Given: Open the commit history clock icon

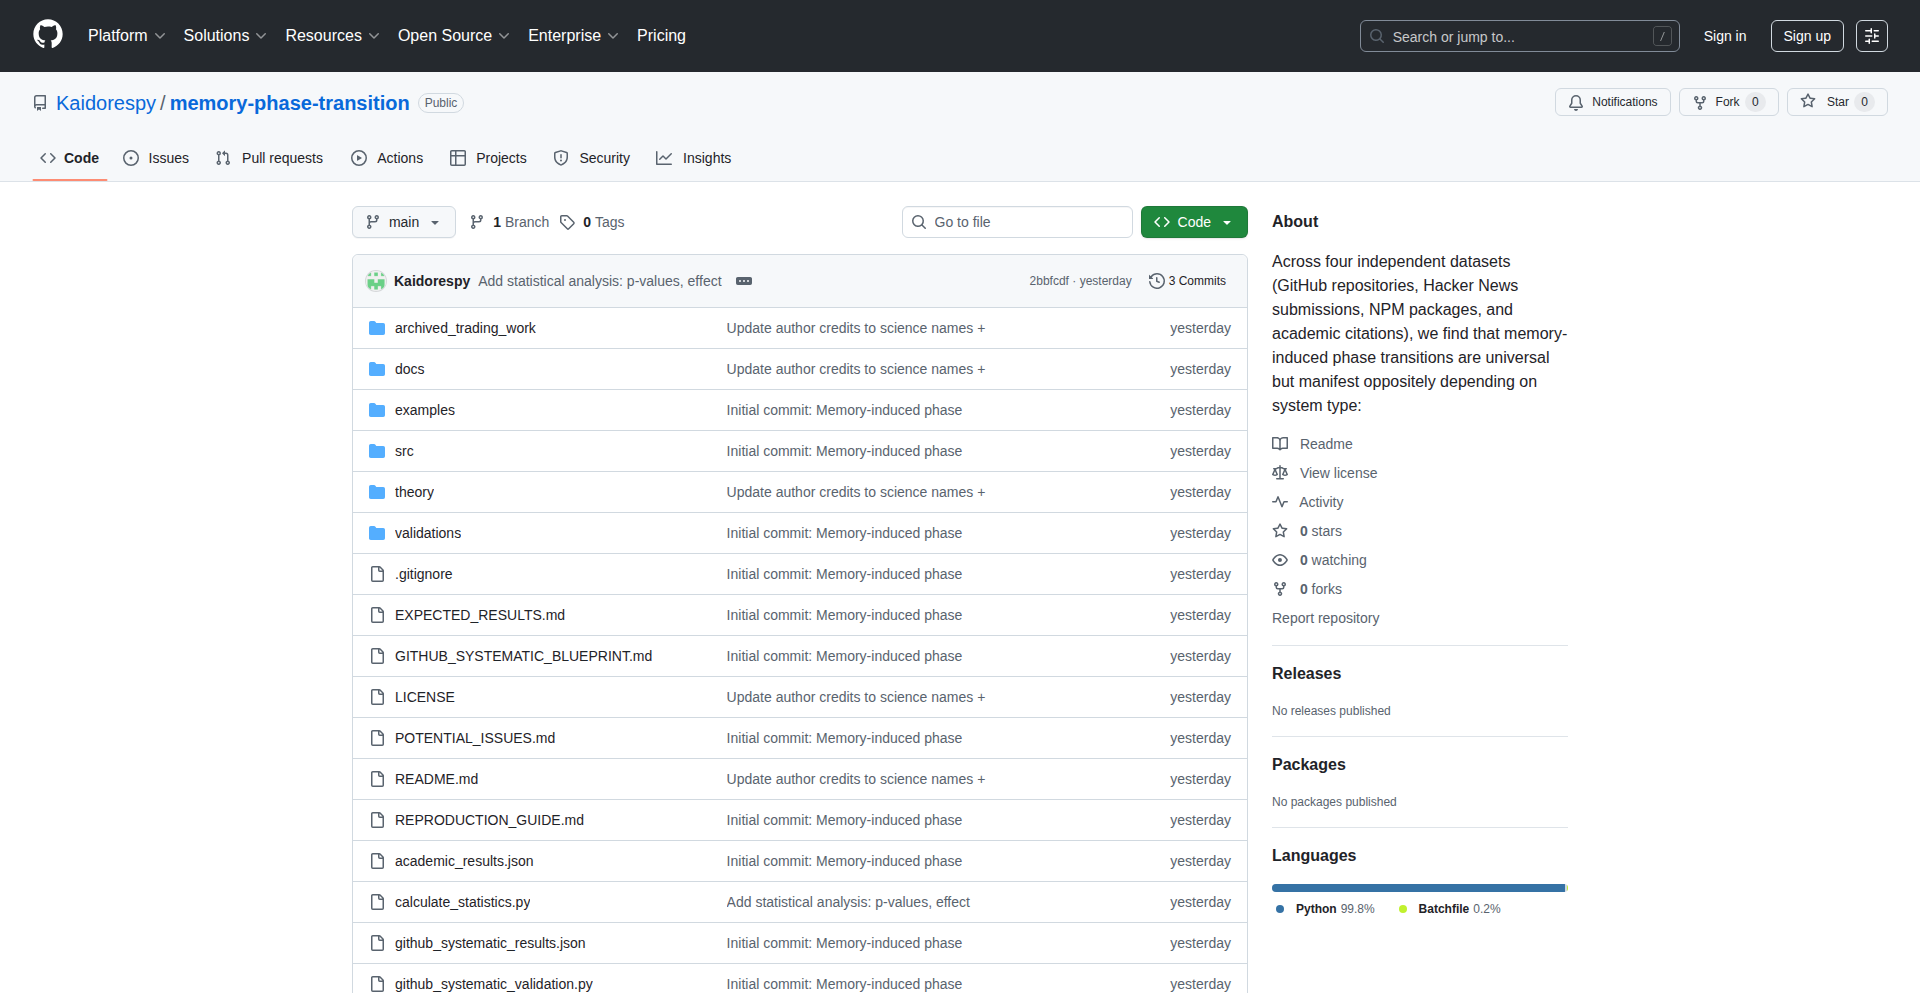Looking at the screenshot, I should point(1157,281).
